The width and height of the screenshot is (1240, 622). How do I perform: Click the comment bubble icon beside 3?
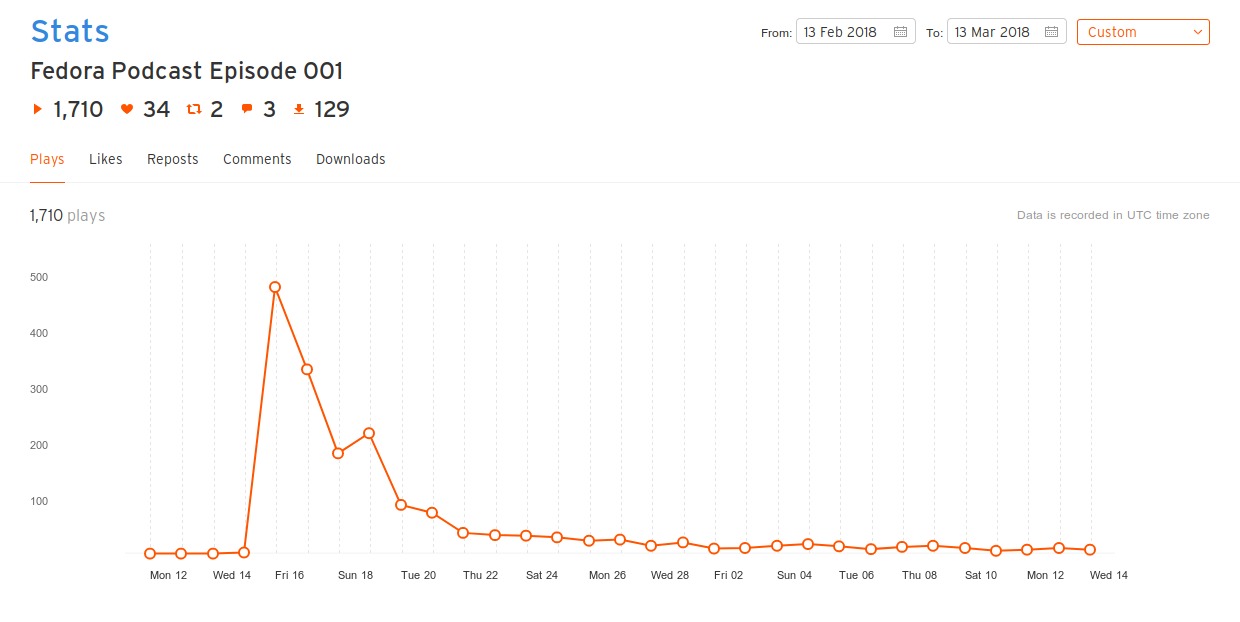[247, 110]
